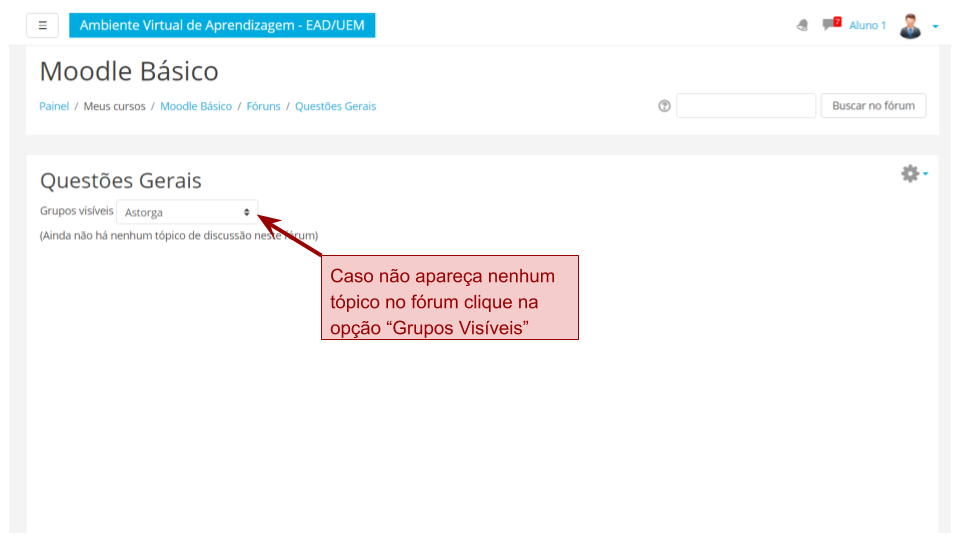The width and height of the screenshot is (960, 540).
Task: Click the Questões Gerais forum heading
Action: [x=121, y=181]
